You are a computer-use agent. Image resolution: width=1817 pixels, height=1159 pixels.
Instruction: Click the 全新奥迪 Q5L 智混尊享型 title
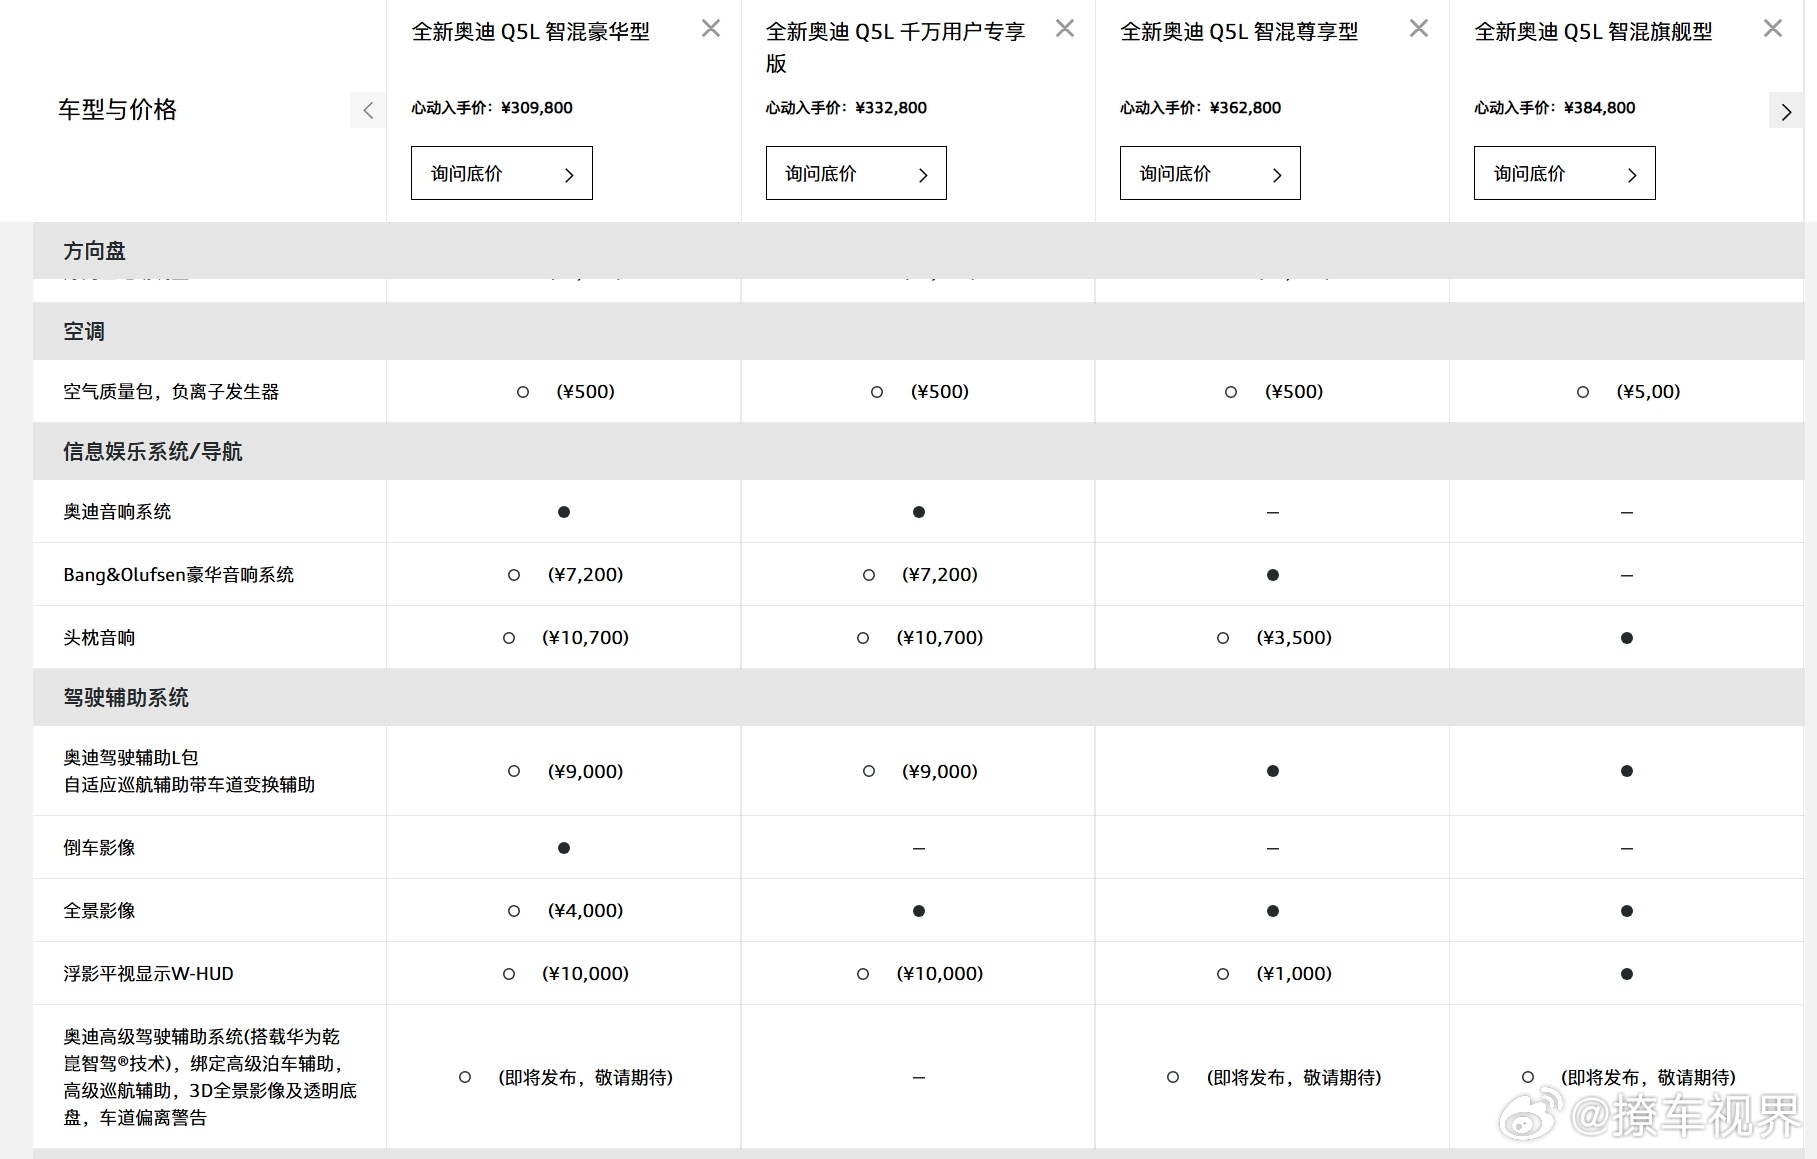click(1239, 32)
